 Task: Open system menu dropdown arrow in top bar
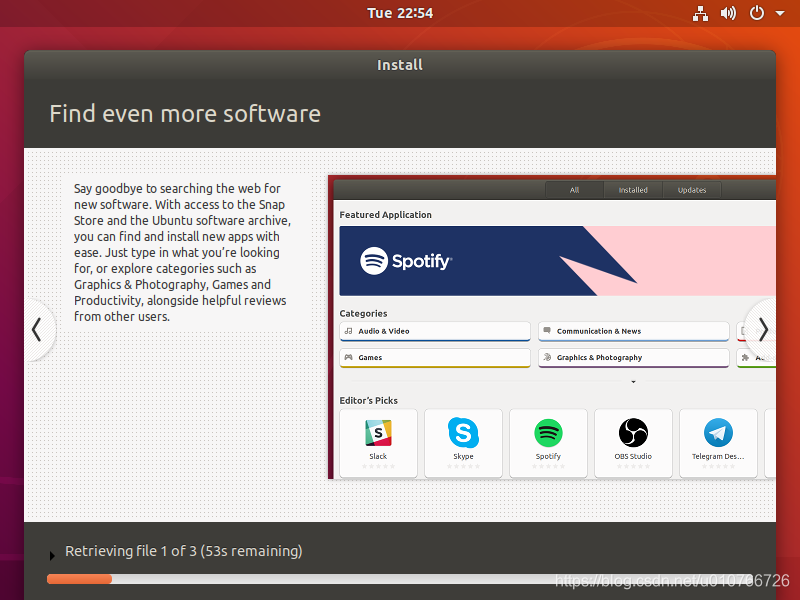pos(780,13)
